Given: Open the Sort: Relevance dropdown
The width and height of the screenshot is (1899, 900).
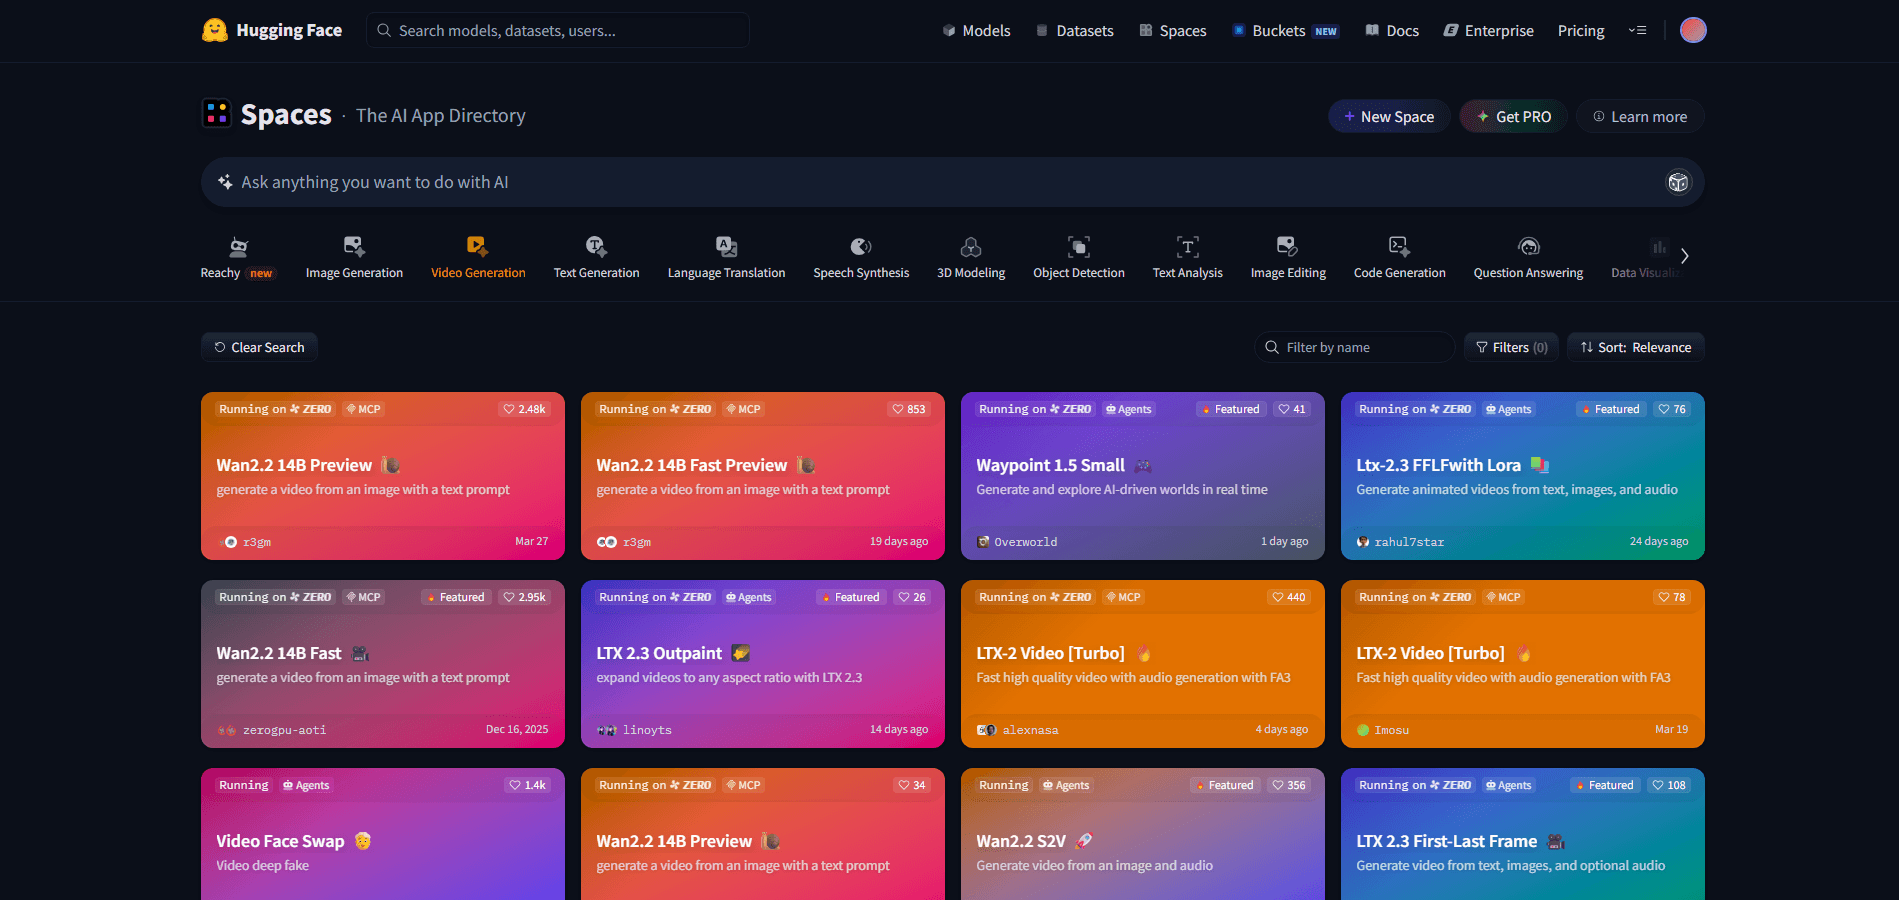Looking at the screenshot, I should coord(1636,347).
